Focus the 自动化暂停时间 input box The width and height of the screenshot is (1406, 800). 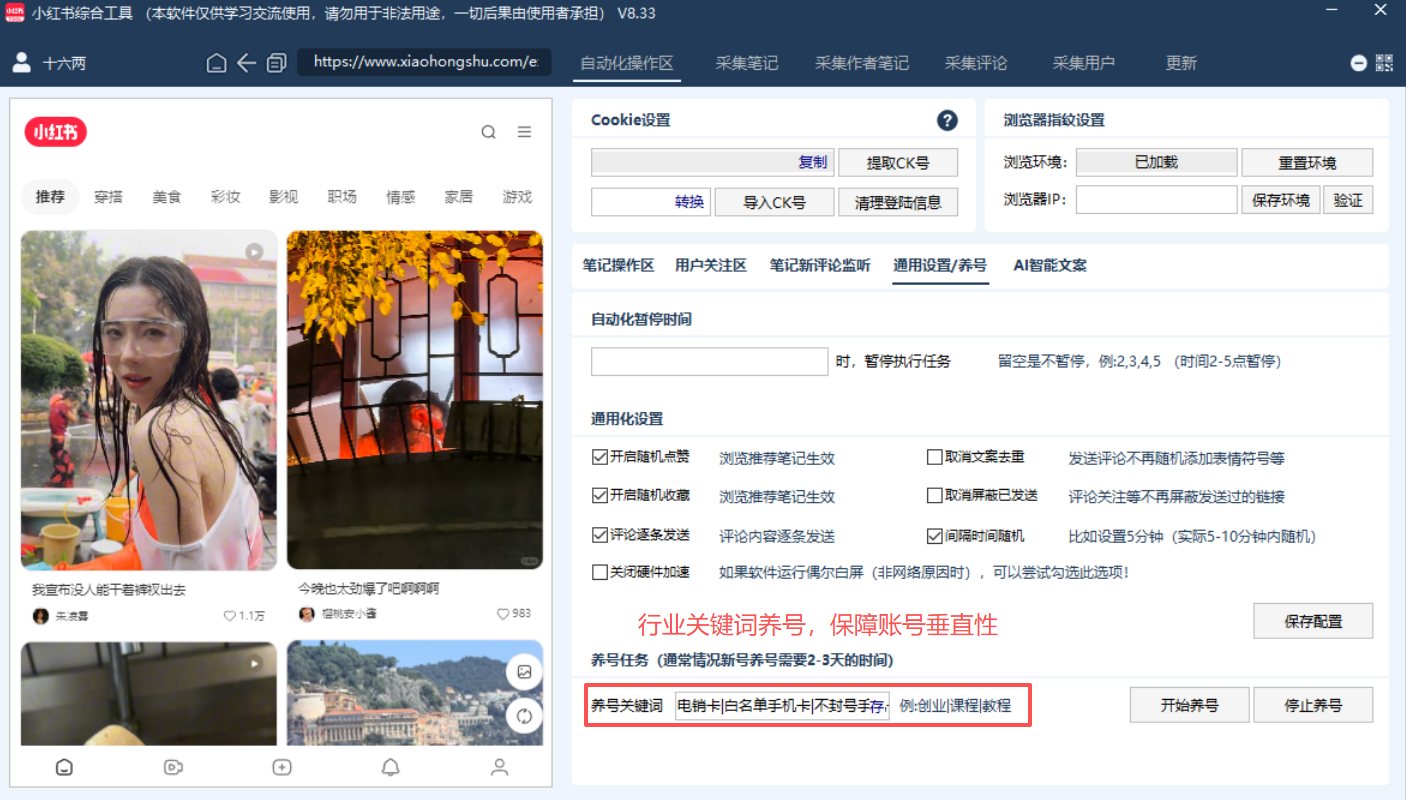pos(709,361)
